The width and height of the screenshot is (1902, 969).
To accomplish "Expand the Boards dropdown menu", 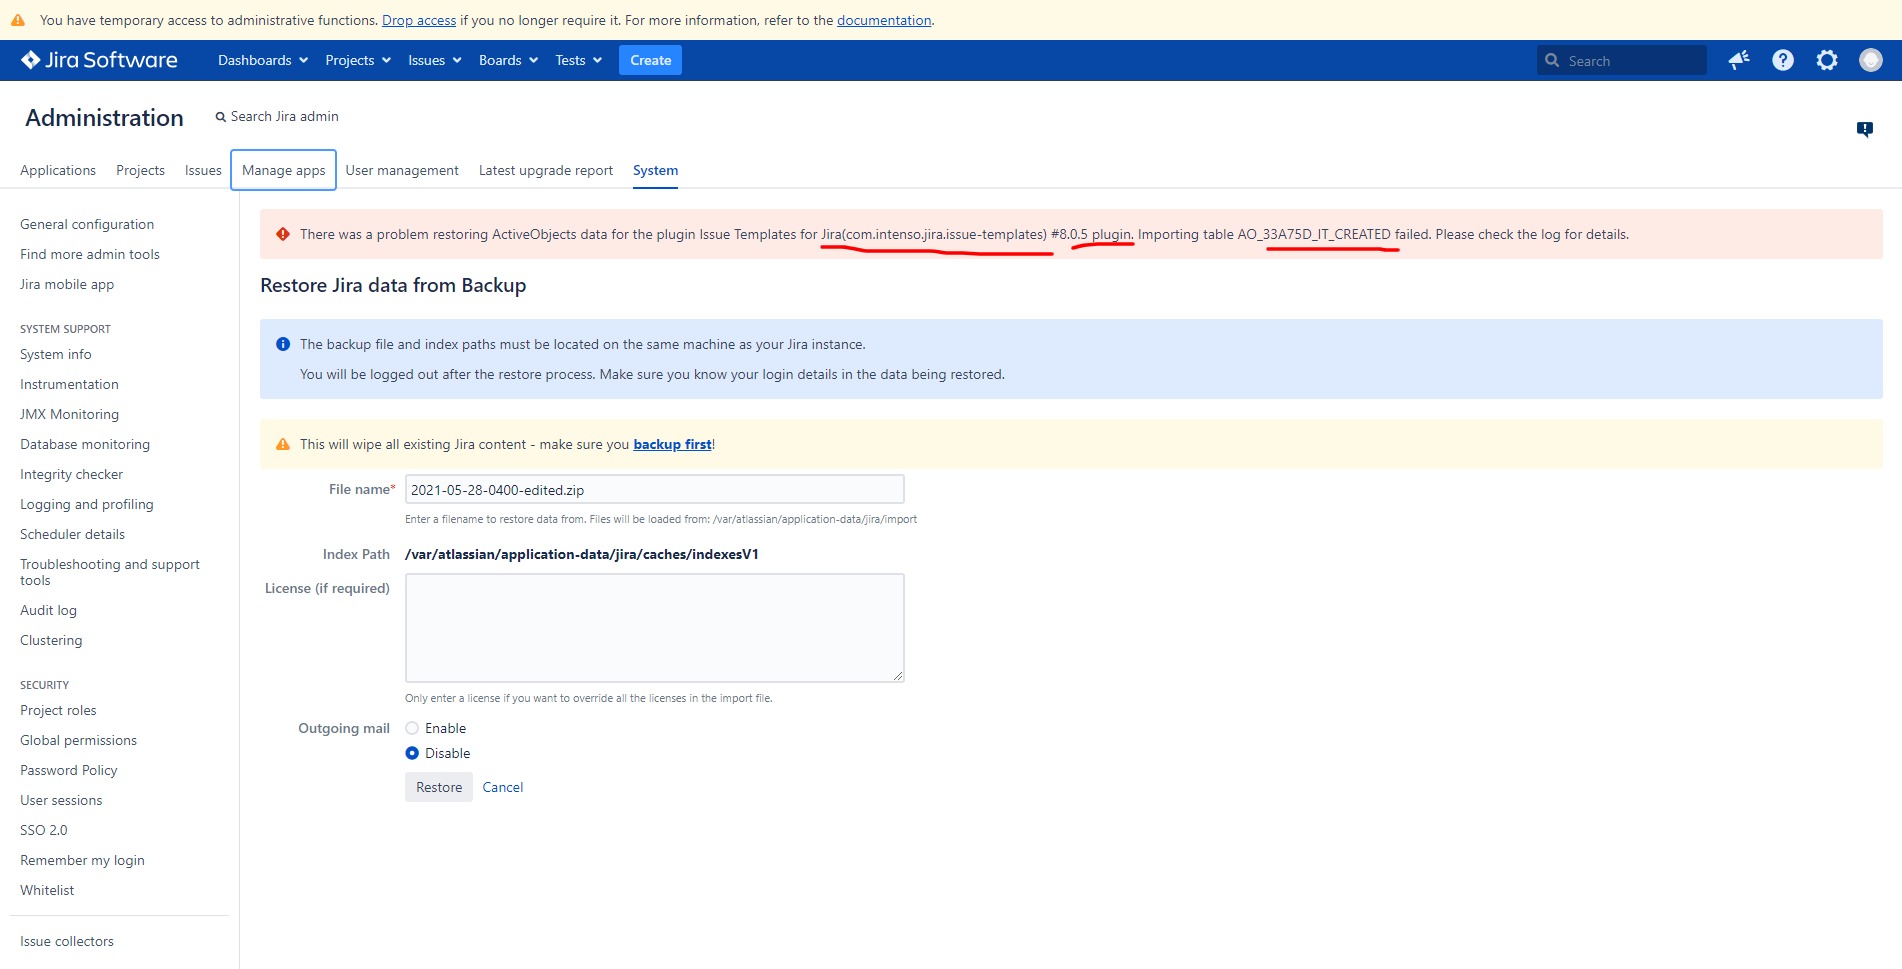I will (508, 60).
